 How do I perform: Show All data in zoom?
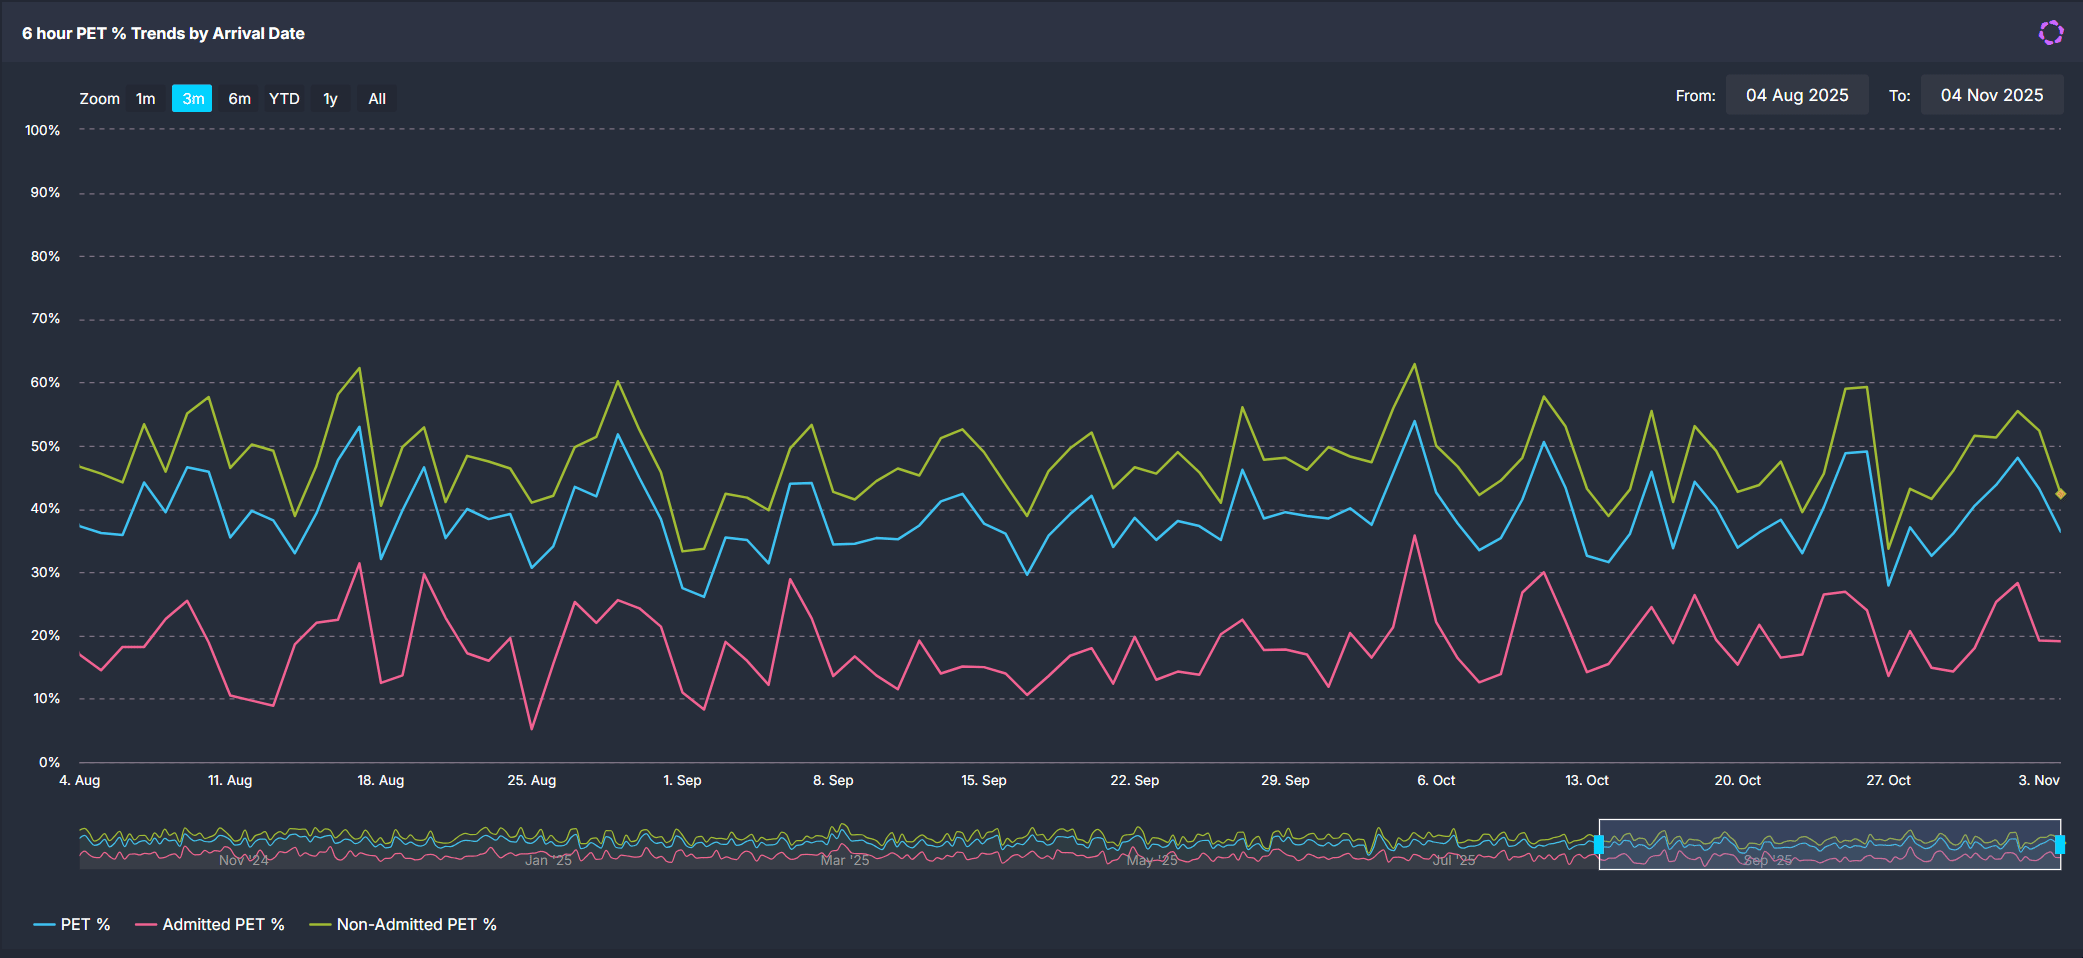pos(377,98)
